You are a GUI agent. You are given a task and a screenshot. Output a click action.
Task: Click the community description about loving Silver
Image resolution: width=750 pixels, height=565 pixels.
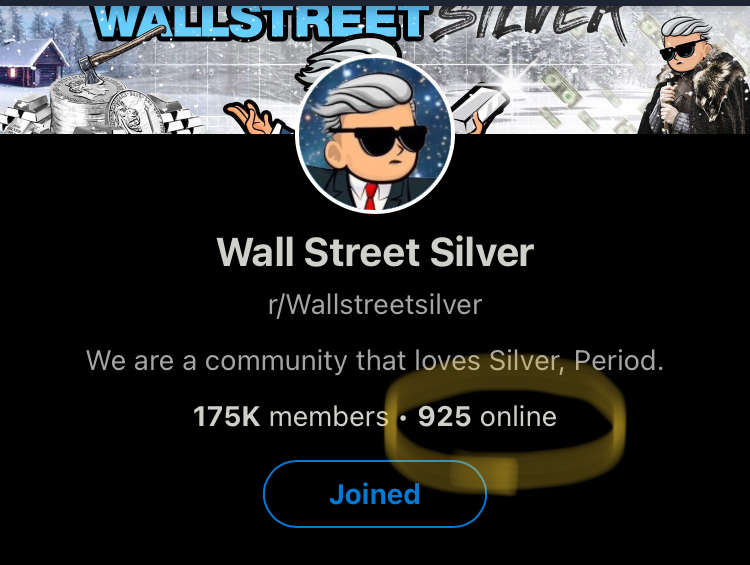(x=375, y=360)
